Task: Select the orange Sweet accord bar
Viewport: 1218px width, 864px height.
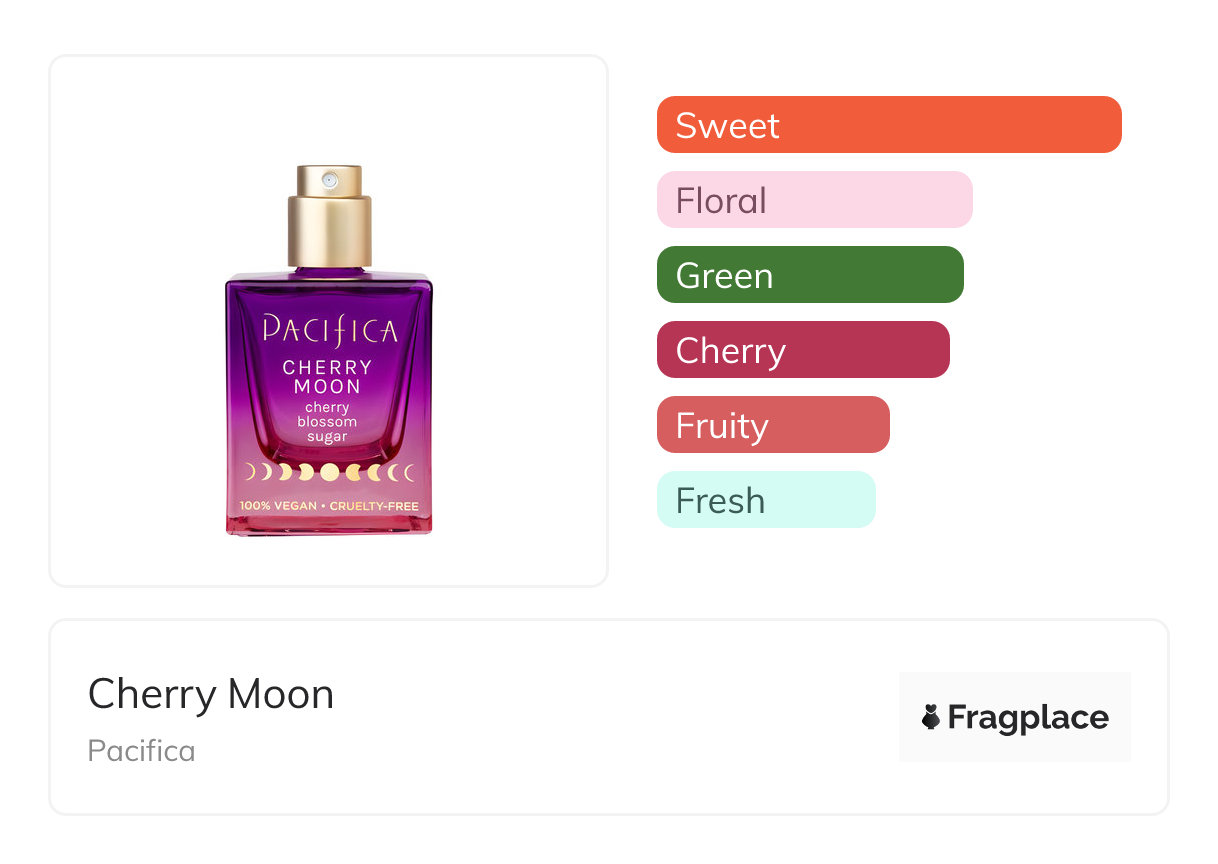Action: [x=888, y=125]
